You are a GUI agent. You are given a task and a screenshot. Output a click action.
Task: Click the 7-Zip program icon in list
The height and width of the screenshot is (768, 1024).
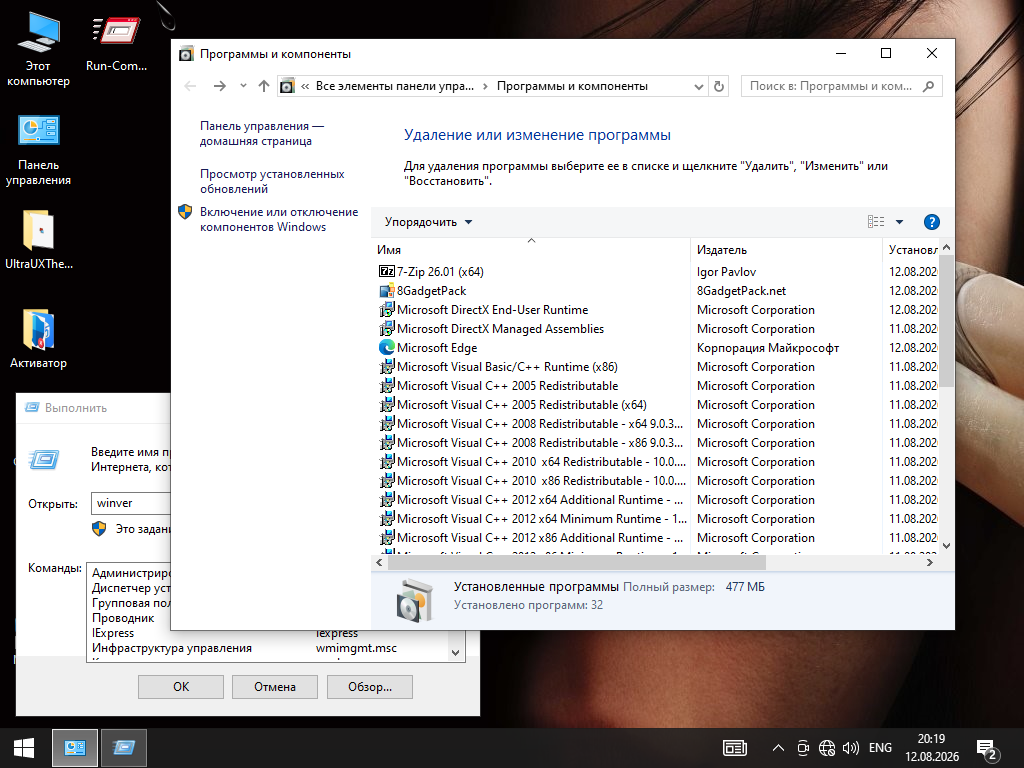pos(387,271)
